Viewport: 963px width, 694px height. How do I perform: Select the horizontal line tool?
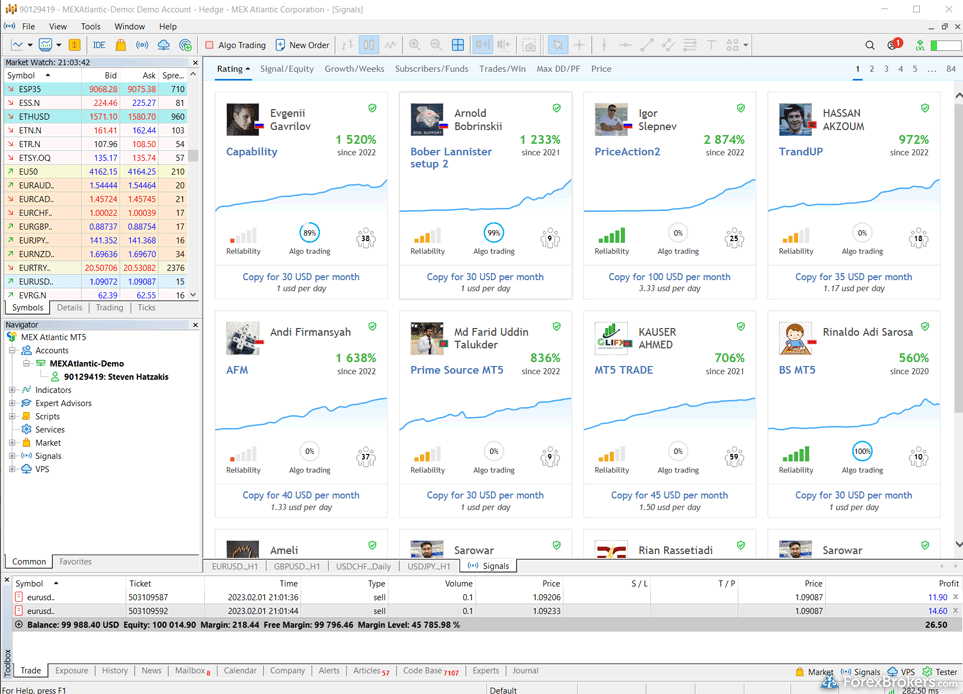pos(625,45)
